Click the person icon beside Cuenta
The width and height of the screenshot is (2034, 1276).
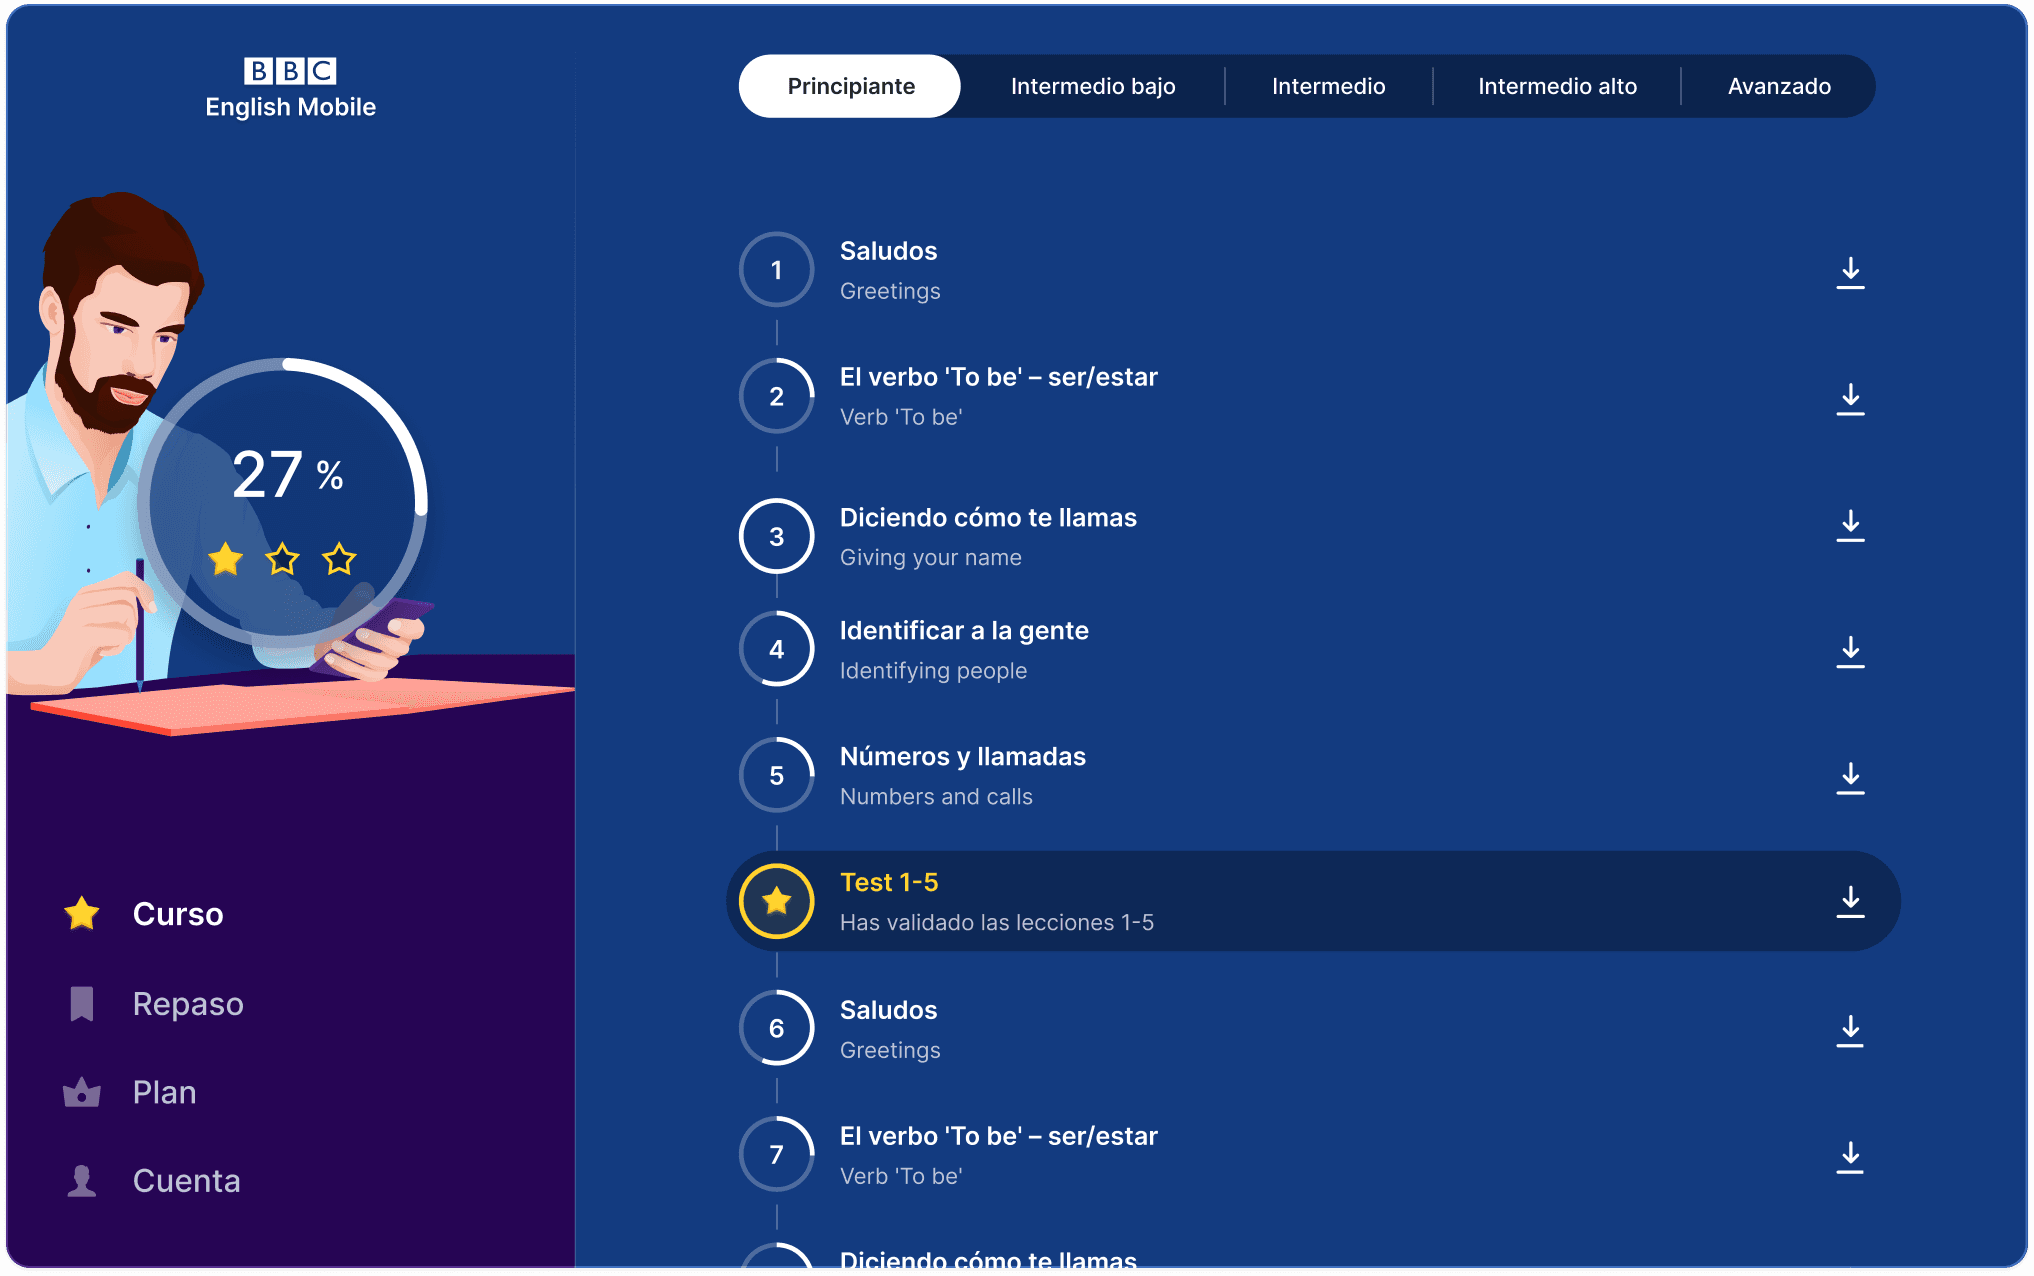(82, 1181)
